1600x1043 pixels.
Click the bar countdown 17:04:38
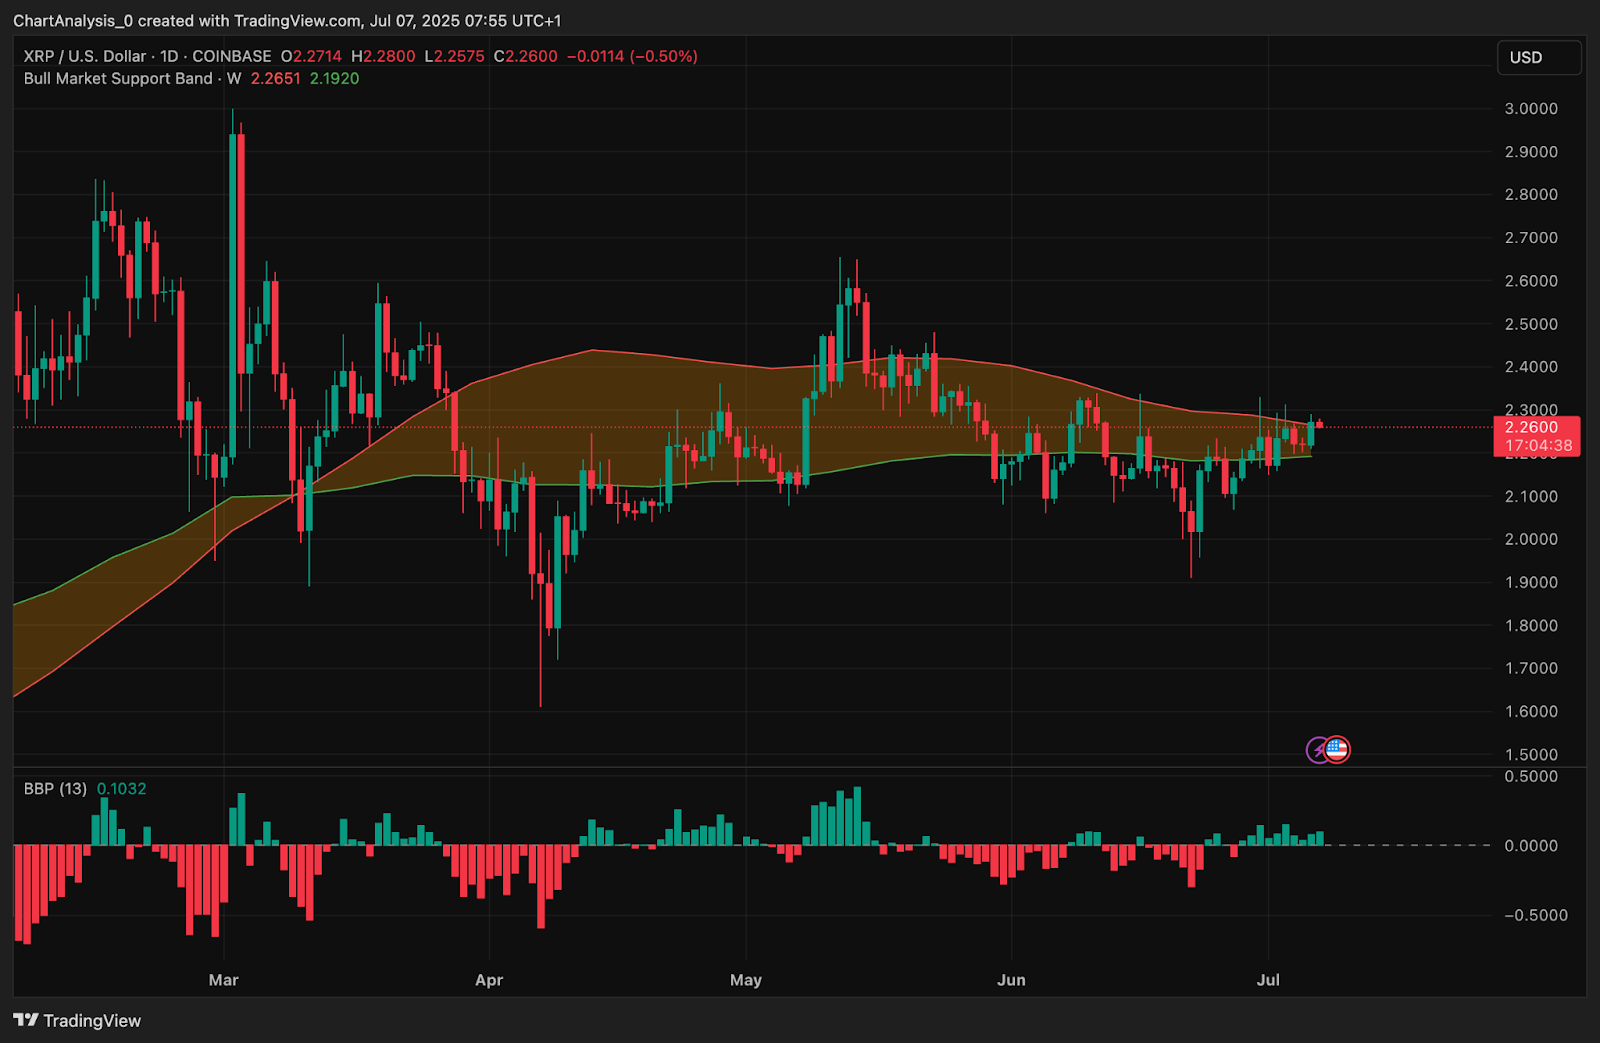1538,445
